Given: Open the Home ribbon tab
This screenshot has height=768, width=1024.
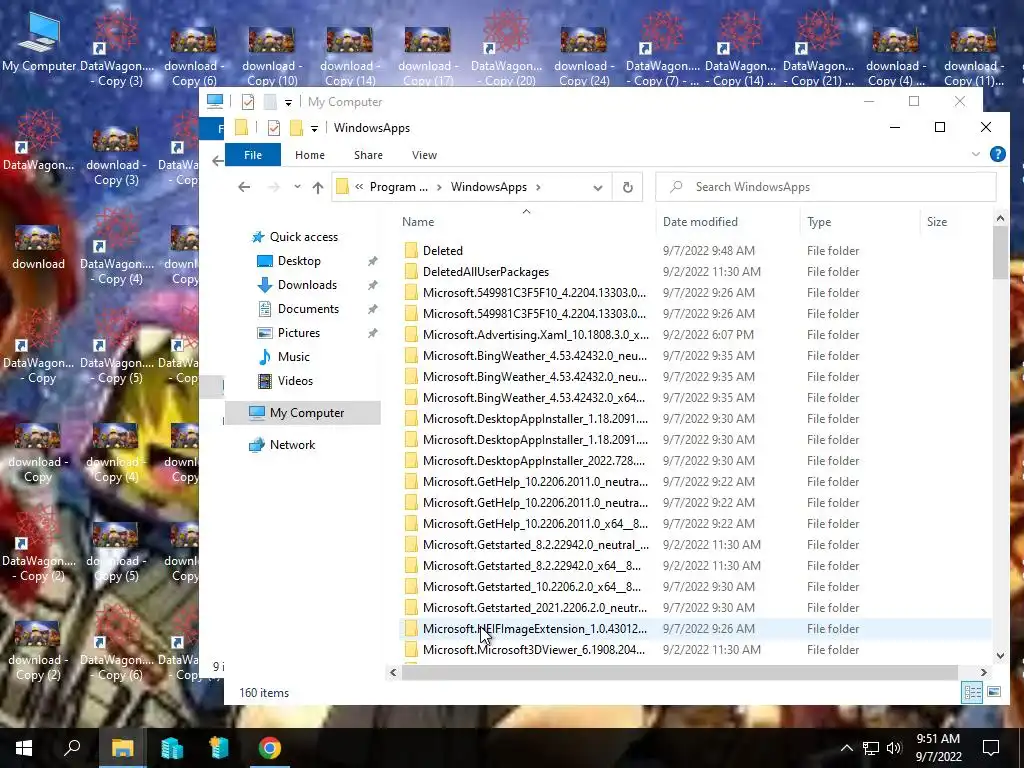Looking at the screenshot, I should 310,155.
